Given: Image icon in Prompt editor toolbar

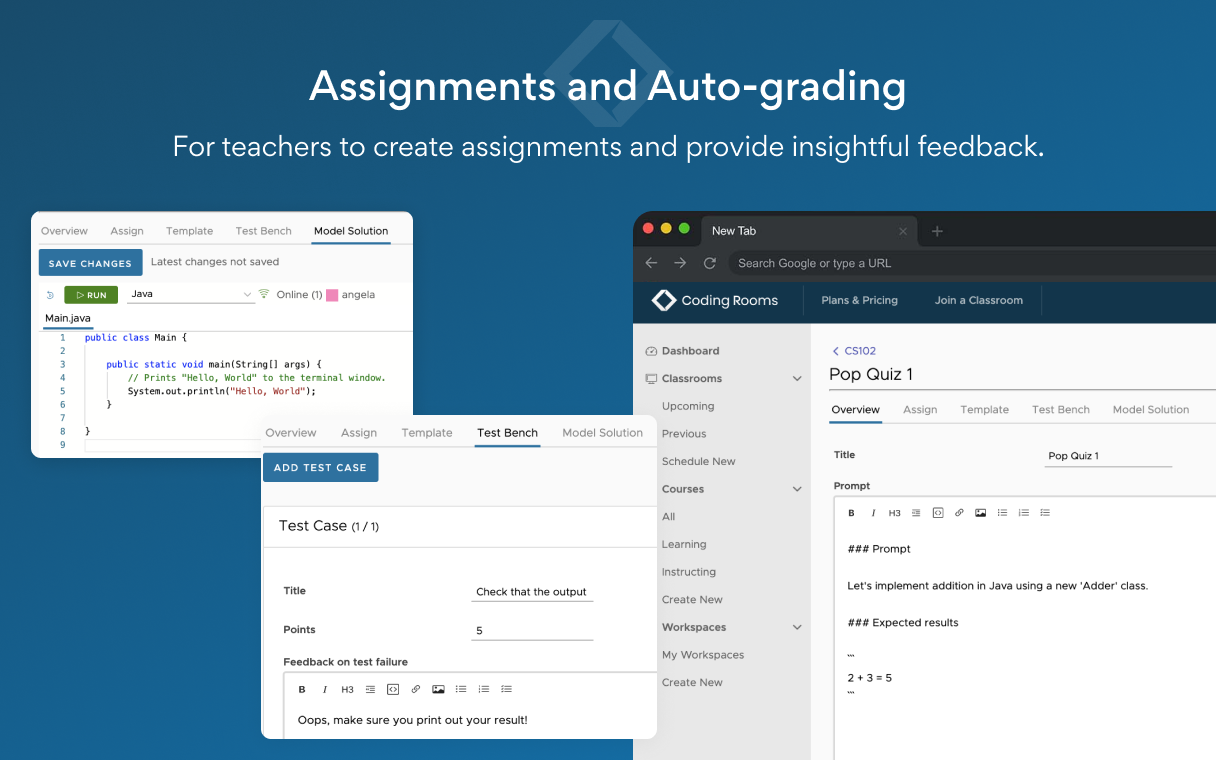Looking at the screenshot, I should click(981, 513).
